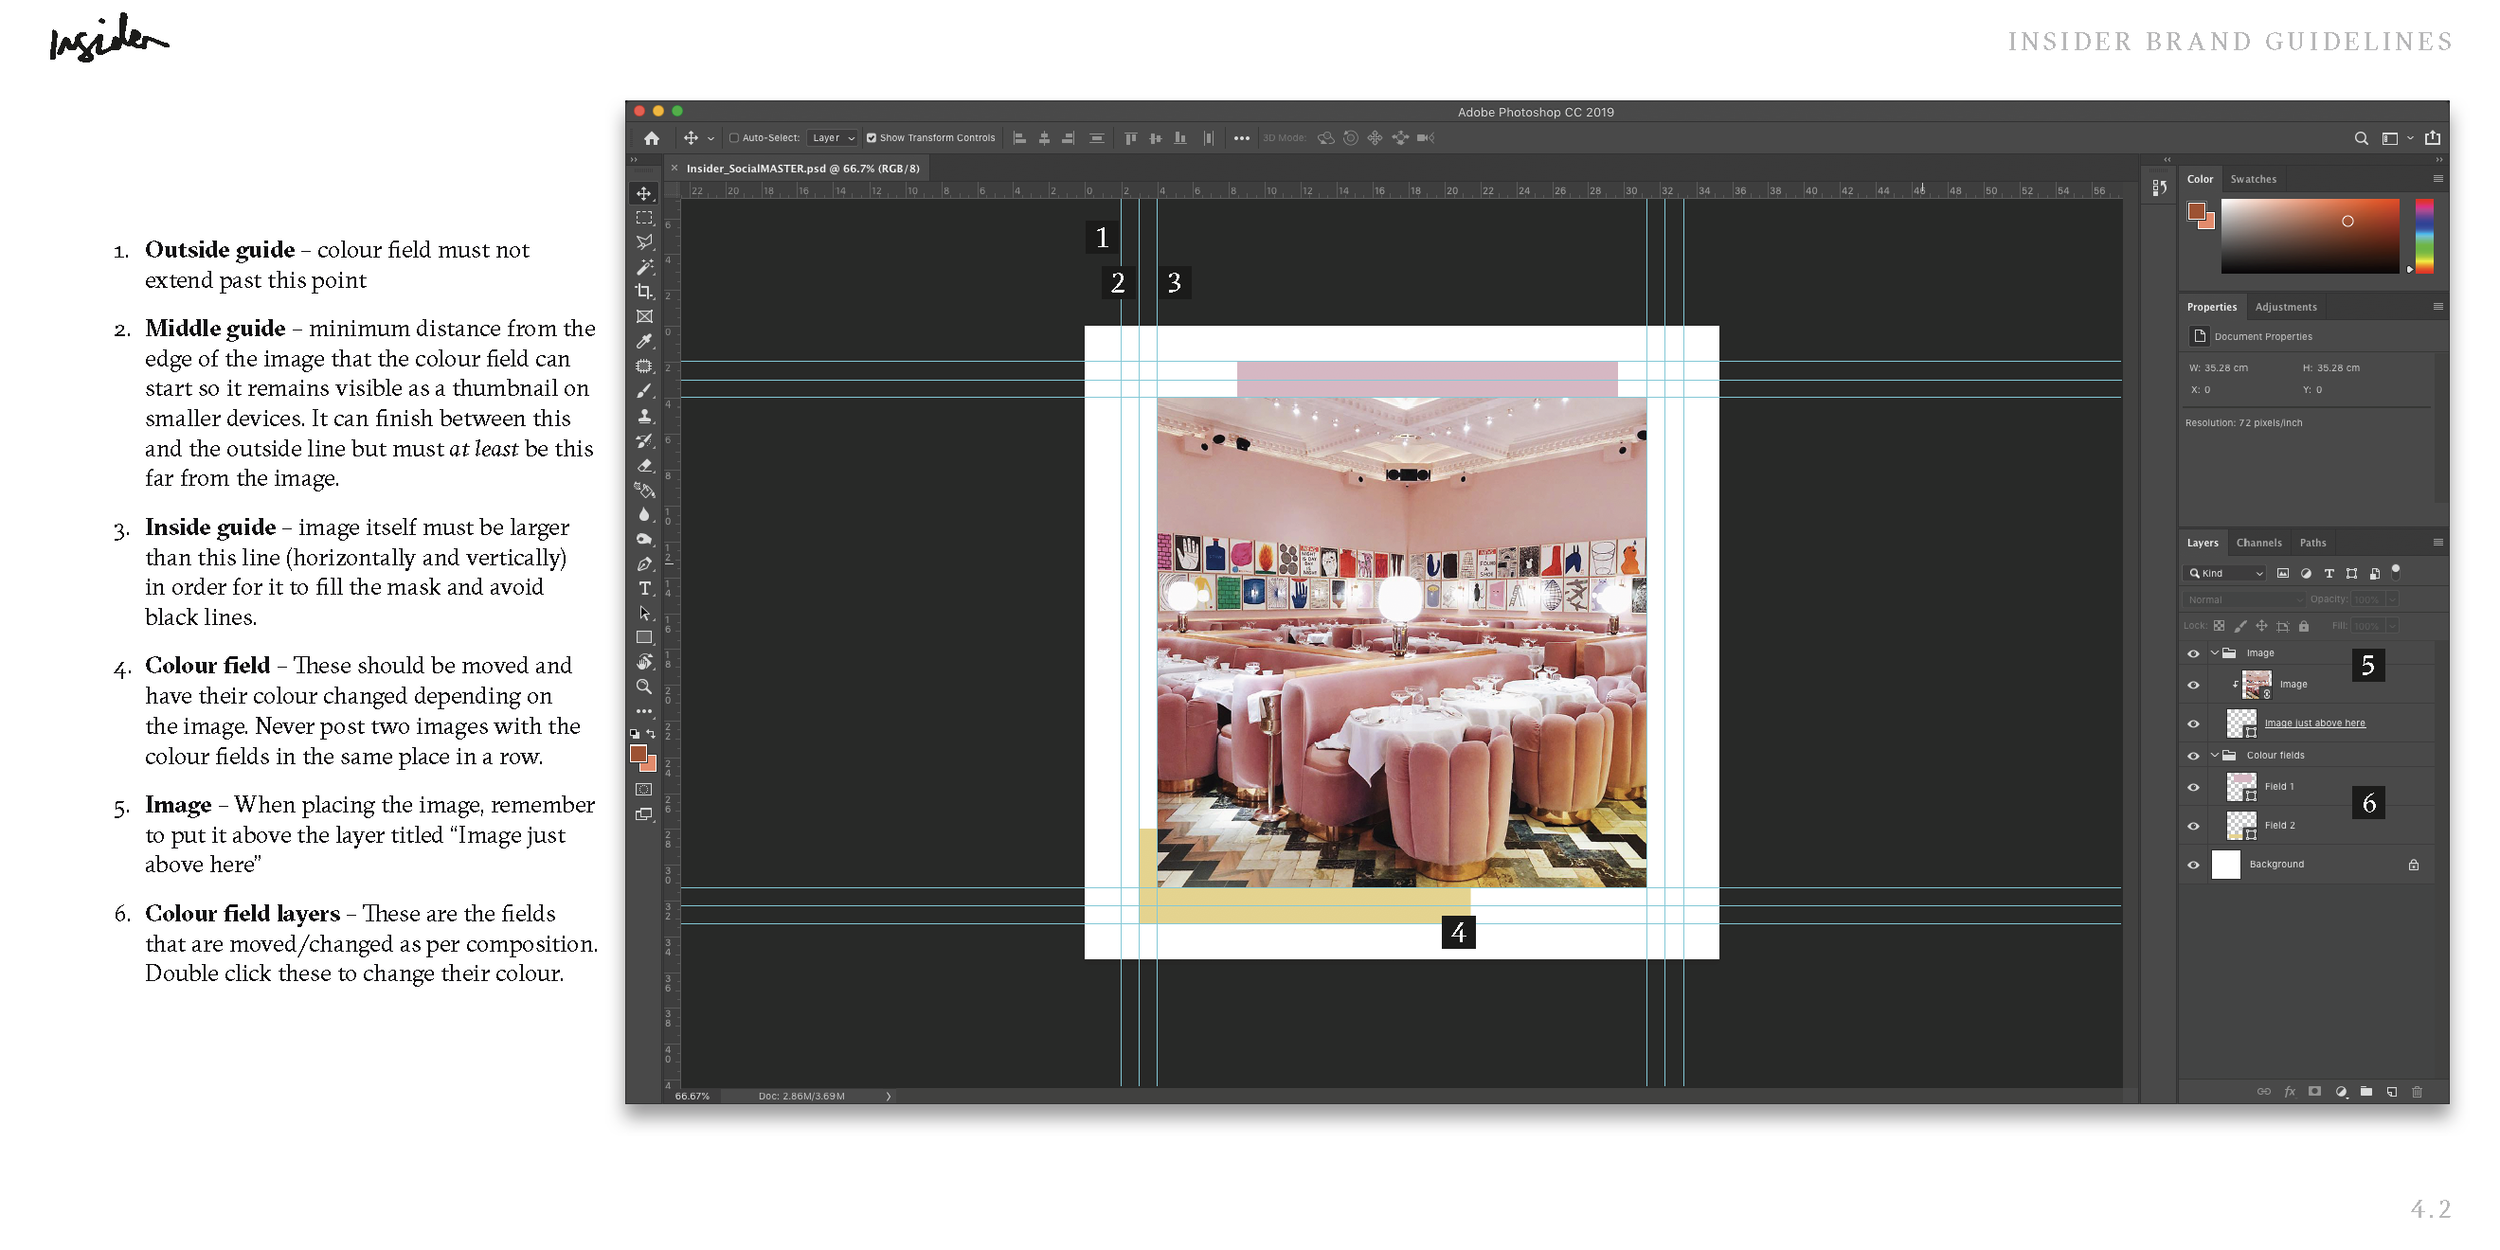Select the Horizontal Type tool
2500x1250 pixels.
[x=644, y=588]
